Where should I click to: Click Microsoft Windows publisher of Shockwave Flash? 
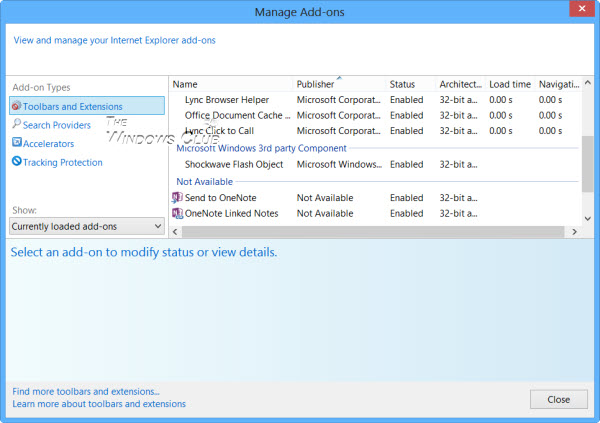pyautogui.click(x=339, y=164)
